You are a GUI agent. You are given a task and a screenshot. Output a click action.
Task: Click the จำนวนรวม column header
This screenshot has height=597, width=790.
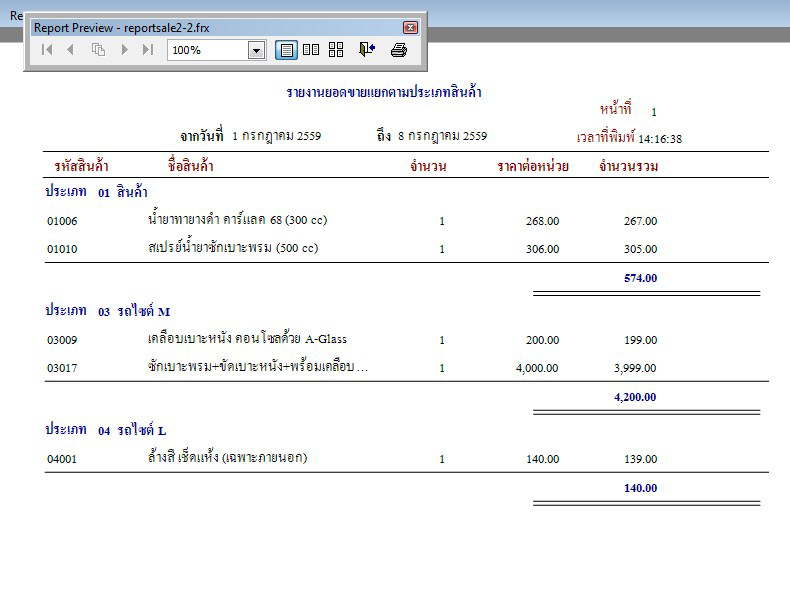tap(628, 166)
